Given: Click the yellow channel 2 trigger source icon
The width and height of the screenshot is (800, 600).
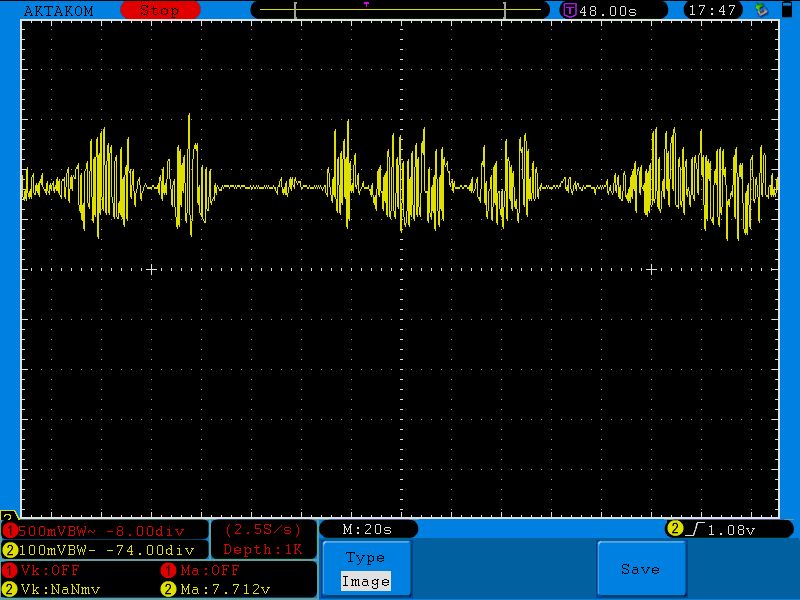Looking at the screenshot, I should coord(675,529).
